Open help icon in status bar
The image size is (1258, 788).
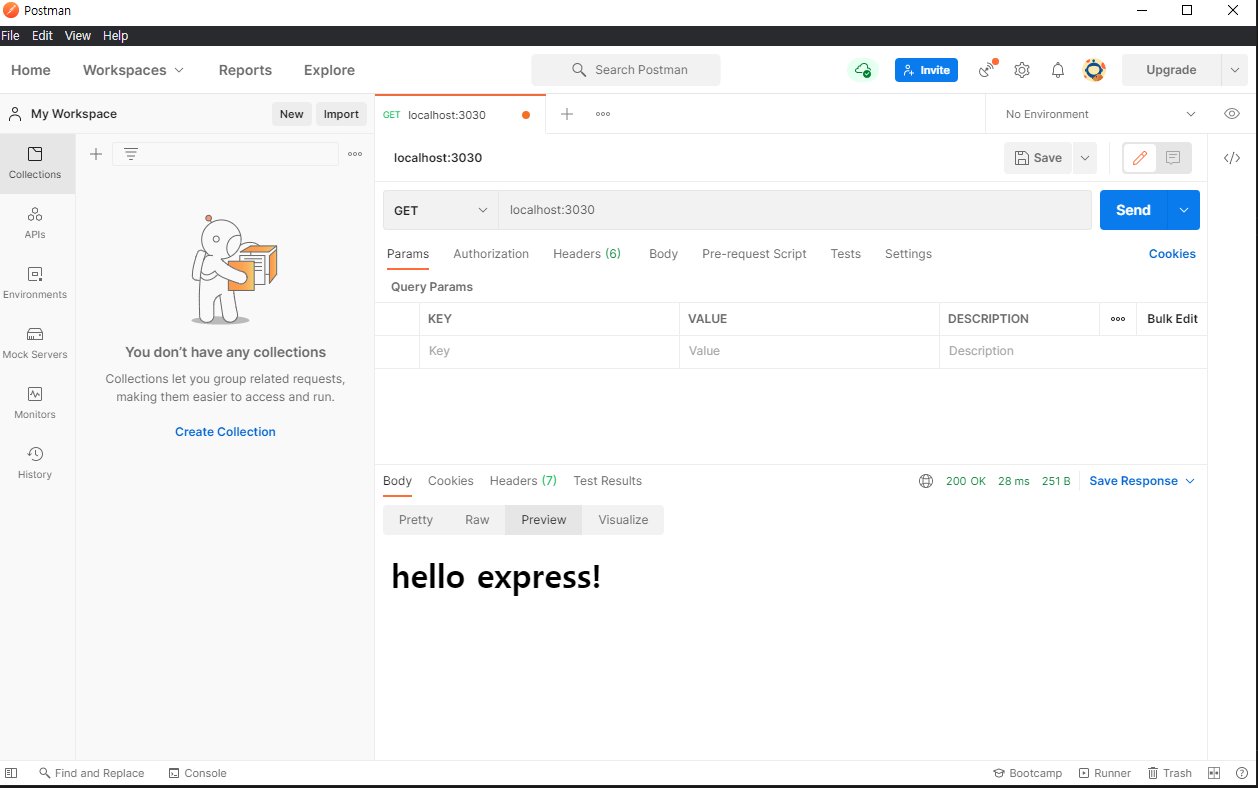click(1242, 773)
